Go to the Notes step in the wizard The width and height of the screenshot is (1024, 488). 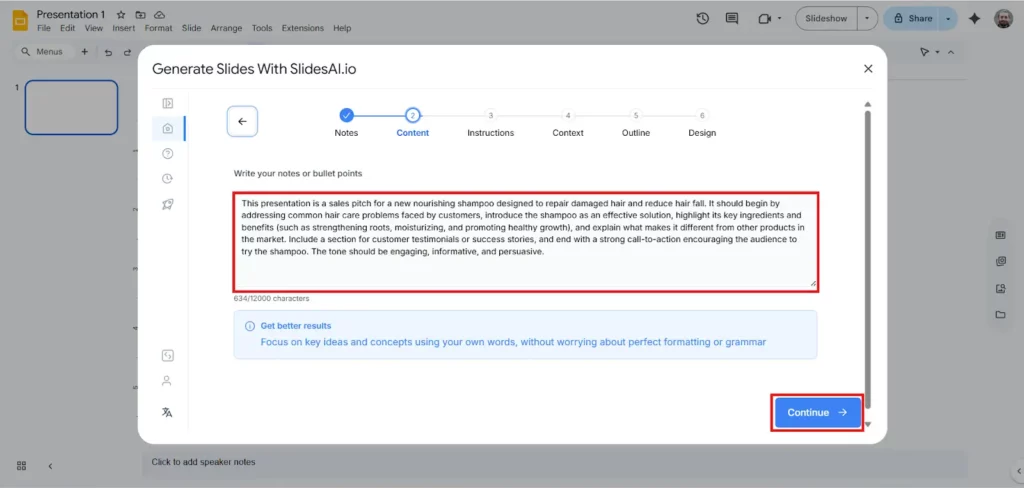[346, 116]
